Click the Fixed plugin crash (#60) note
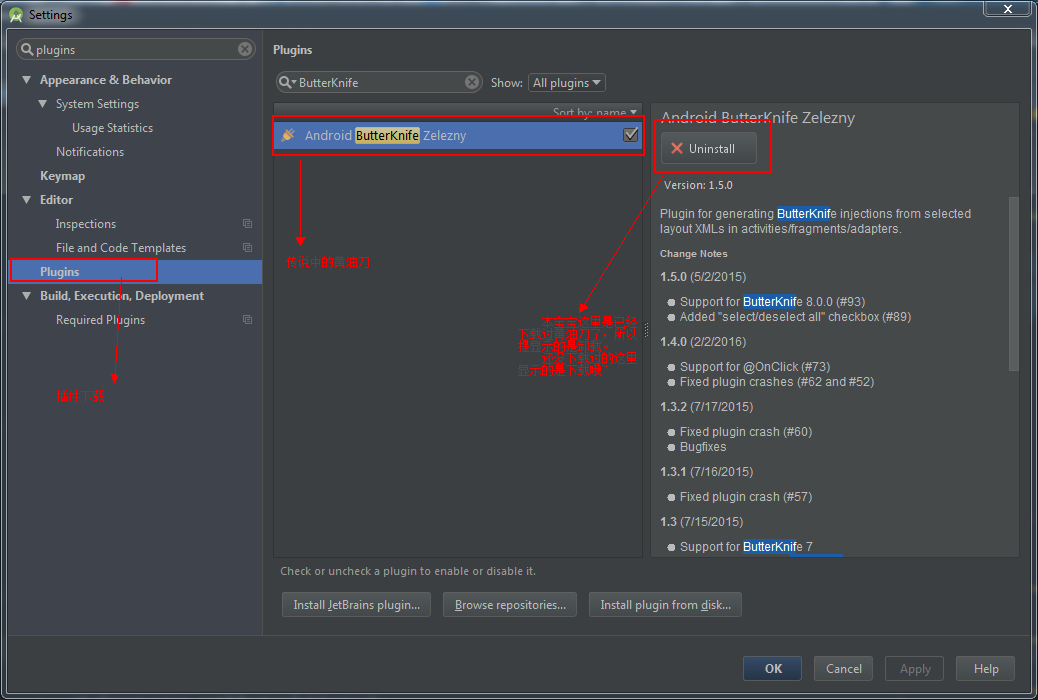This screenshot has height=700, width=1038. [745, 432]
